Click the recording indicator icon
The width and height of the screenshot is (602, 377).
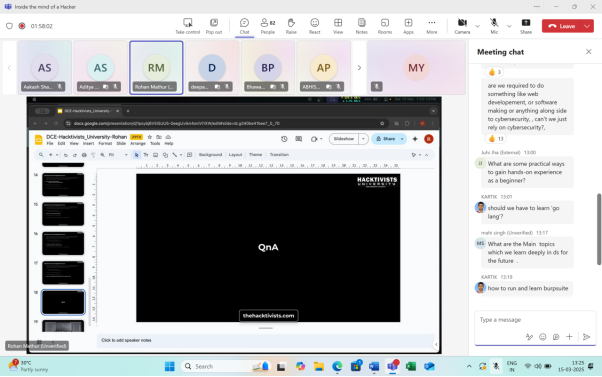tap(22, 26)
